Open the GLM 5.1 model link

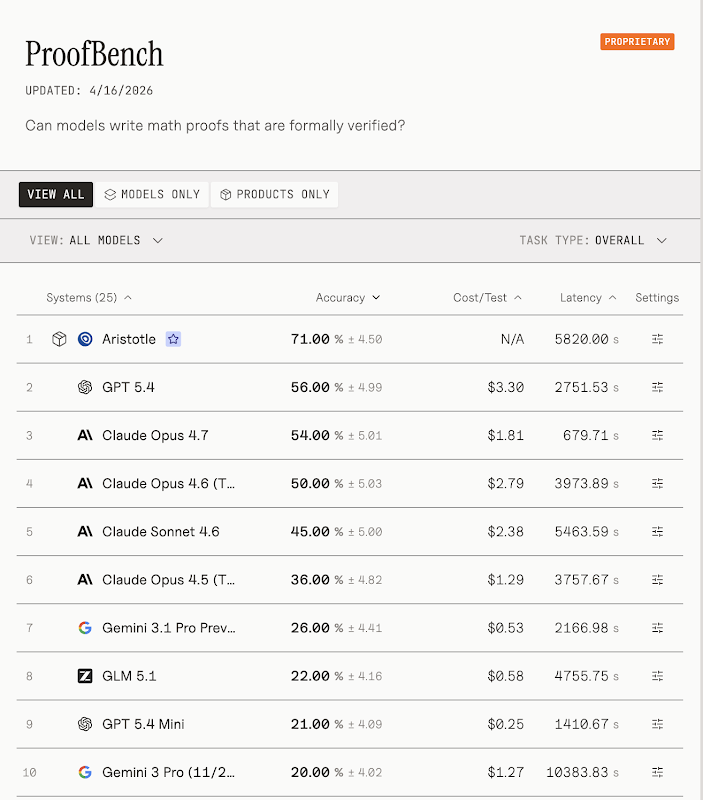coord(129,676)
